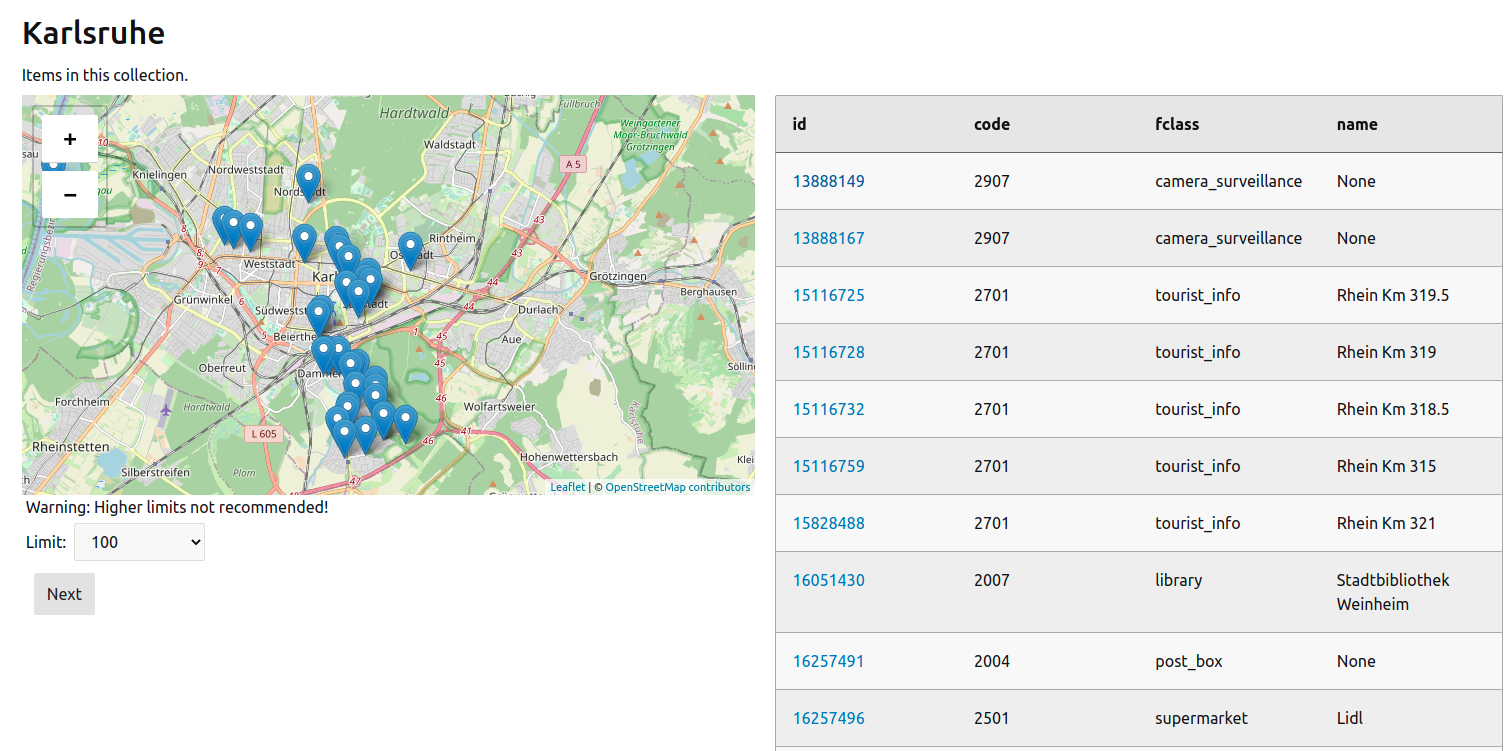Click the fclass column header
This screenshot has width=1508, height=751.
pyautogui.click(x=1176, y=124)
